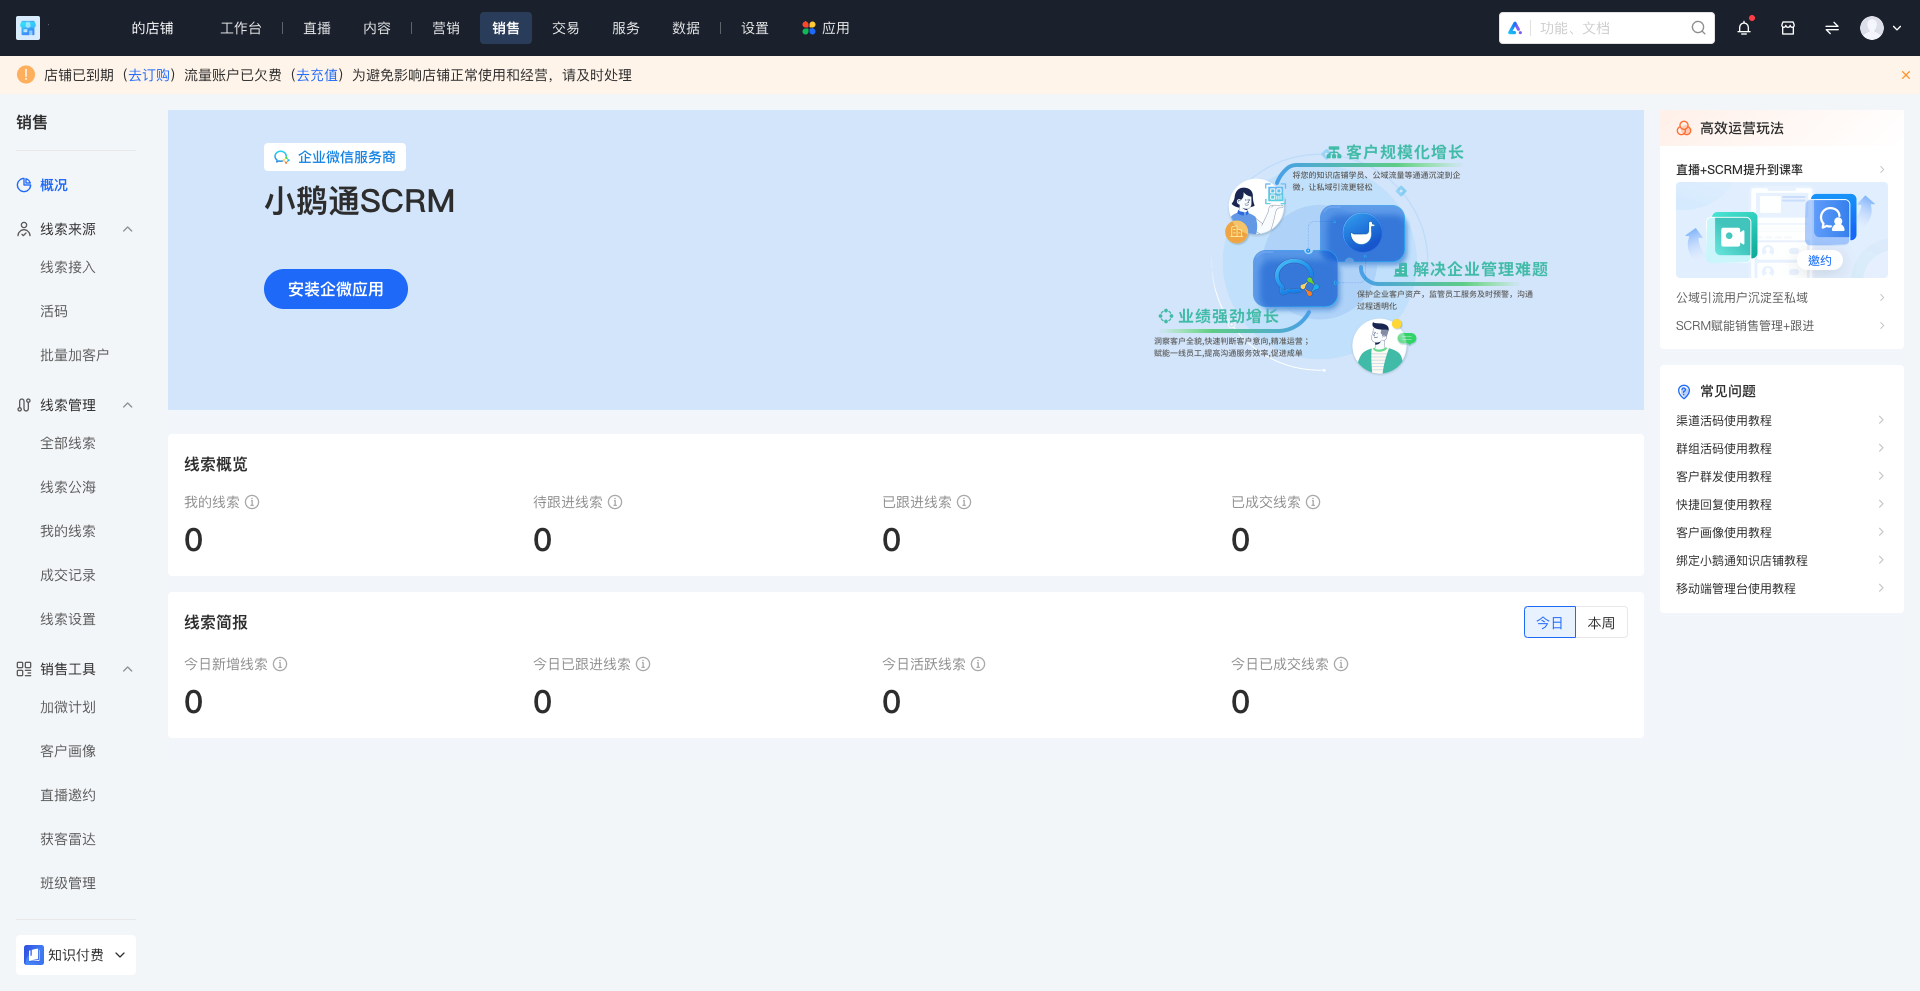Click the 销售工具 grid icon
Image resolution: width=1920 pixels, height=991 pixels.
click(24, 669)
